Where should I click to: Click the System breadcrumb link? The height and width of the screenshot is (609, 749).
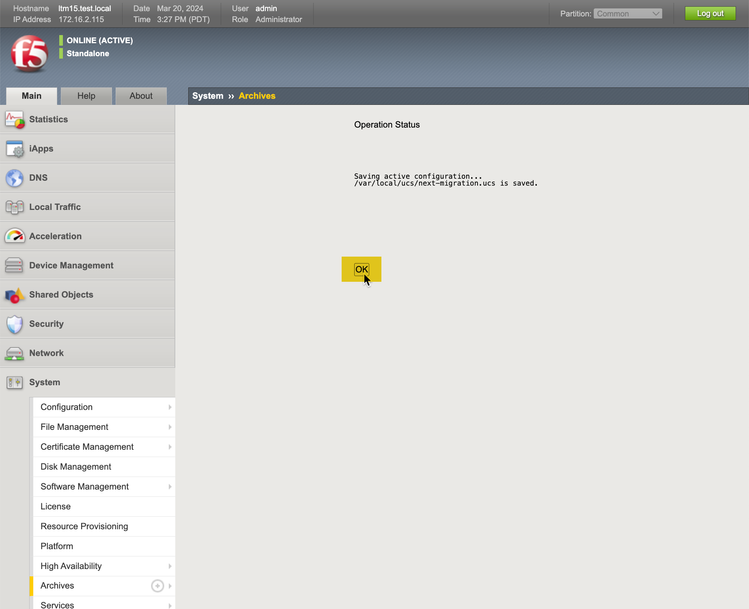point(208,96)
